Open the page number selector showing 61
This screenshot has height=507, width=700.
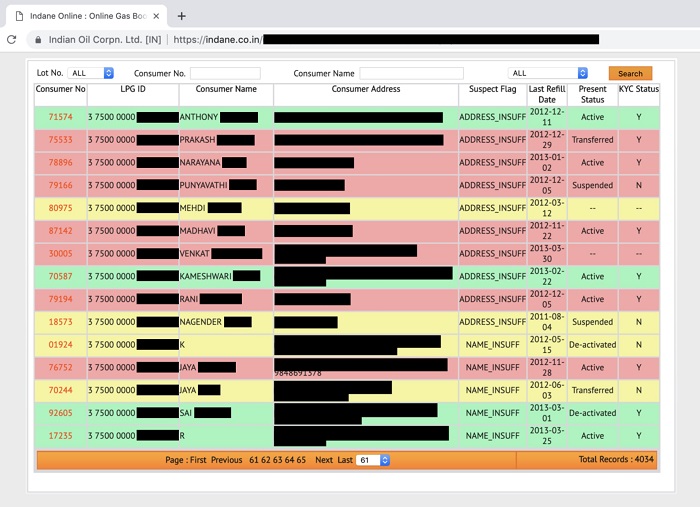coord(373,460)
